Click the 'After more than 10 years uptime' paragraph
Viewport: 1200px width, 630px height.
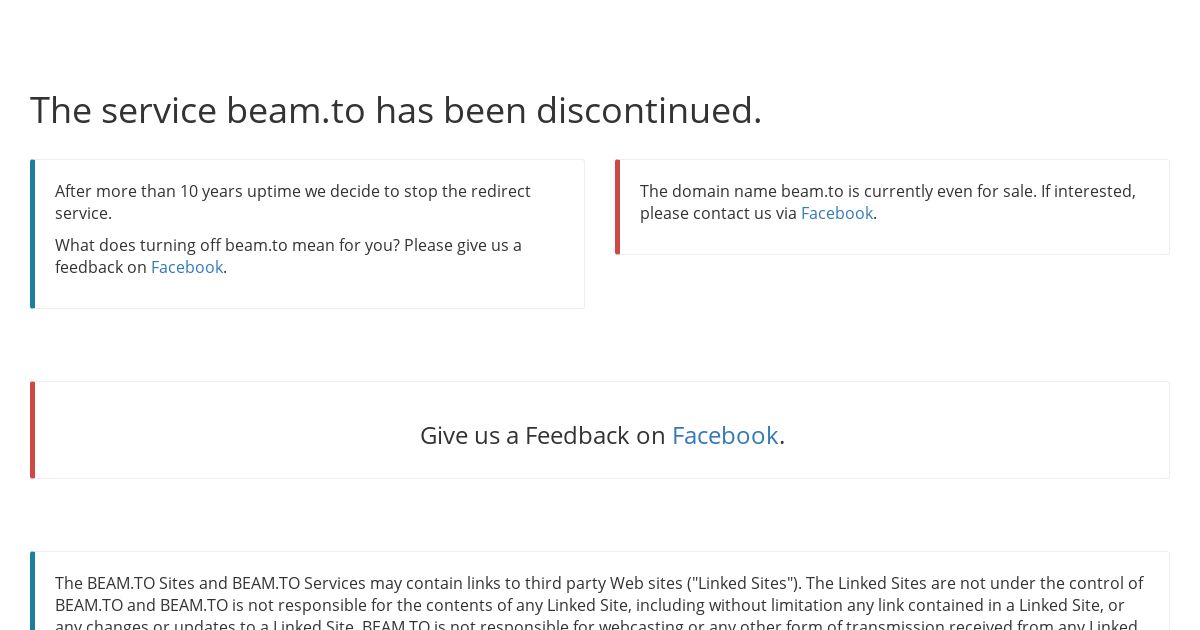(293, 202)
